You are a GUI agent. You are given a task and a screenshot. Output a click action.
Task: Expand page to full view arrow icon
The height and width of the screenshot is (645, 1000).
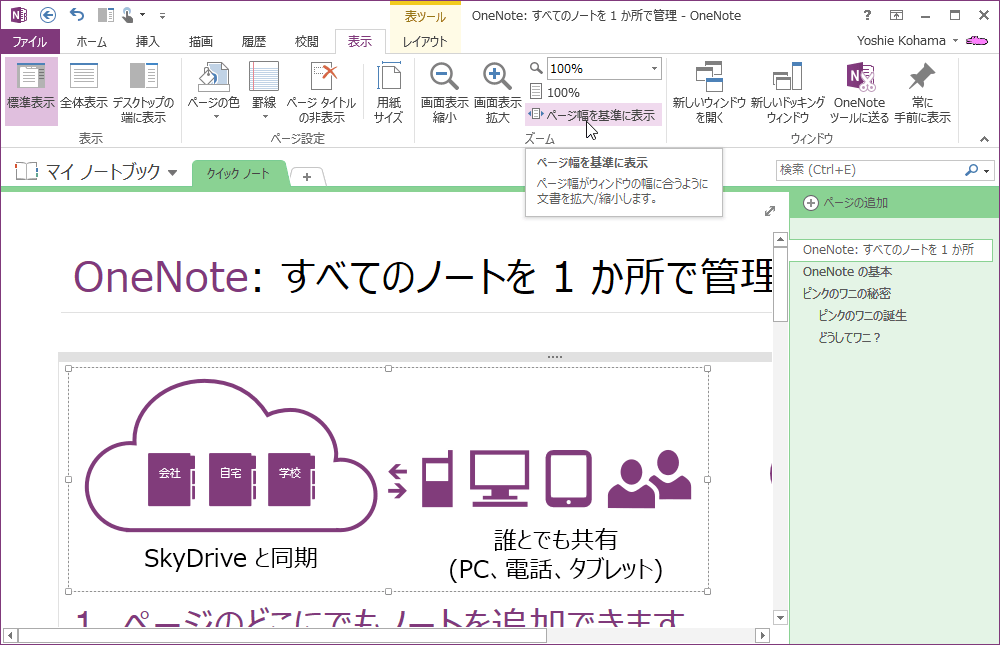pyautogui.click(x=770, y=211)
